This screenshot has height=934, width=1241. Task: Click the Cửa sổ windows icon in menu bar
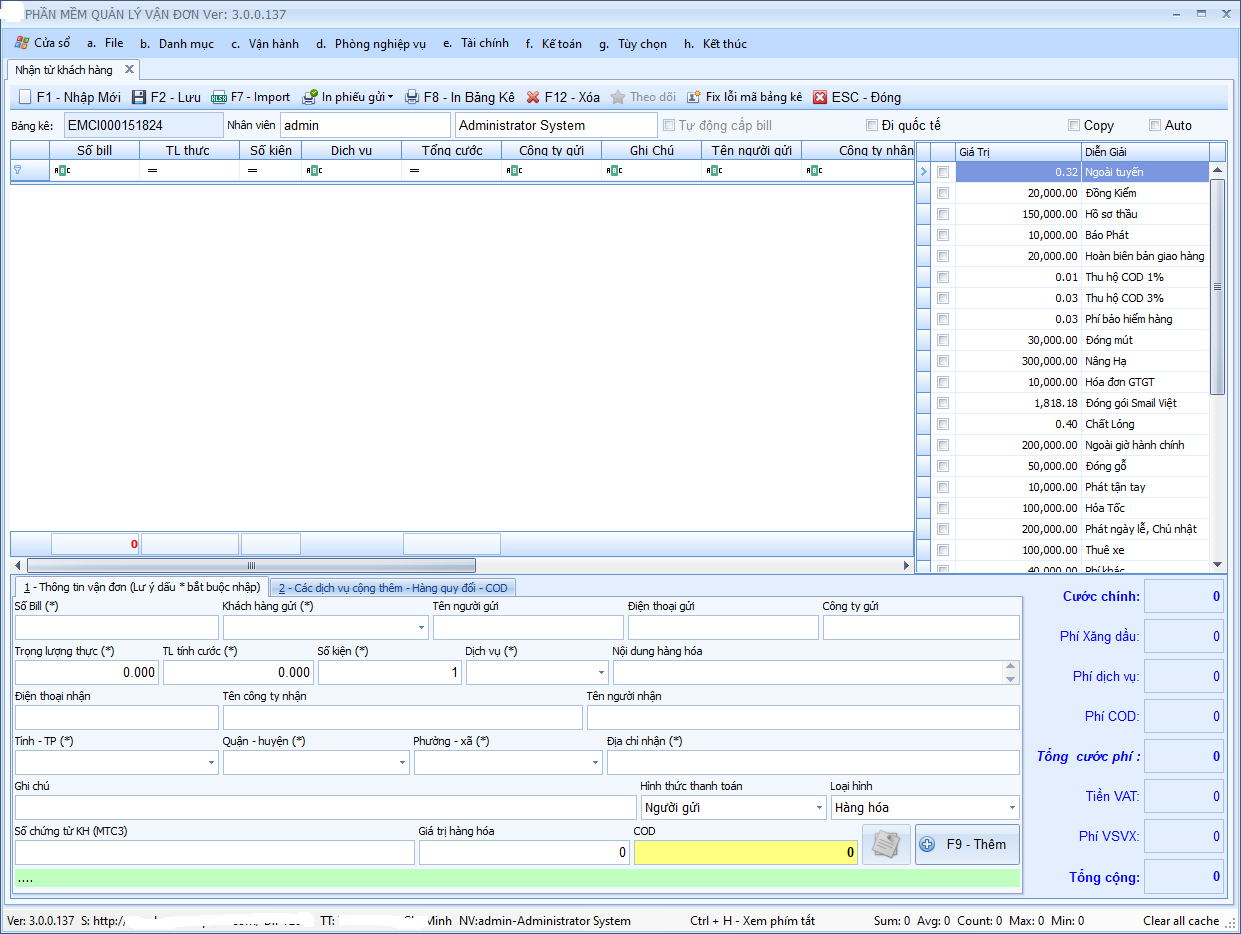point(21,43)
